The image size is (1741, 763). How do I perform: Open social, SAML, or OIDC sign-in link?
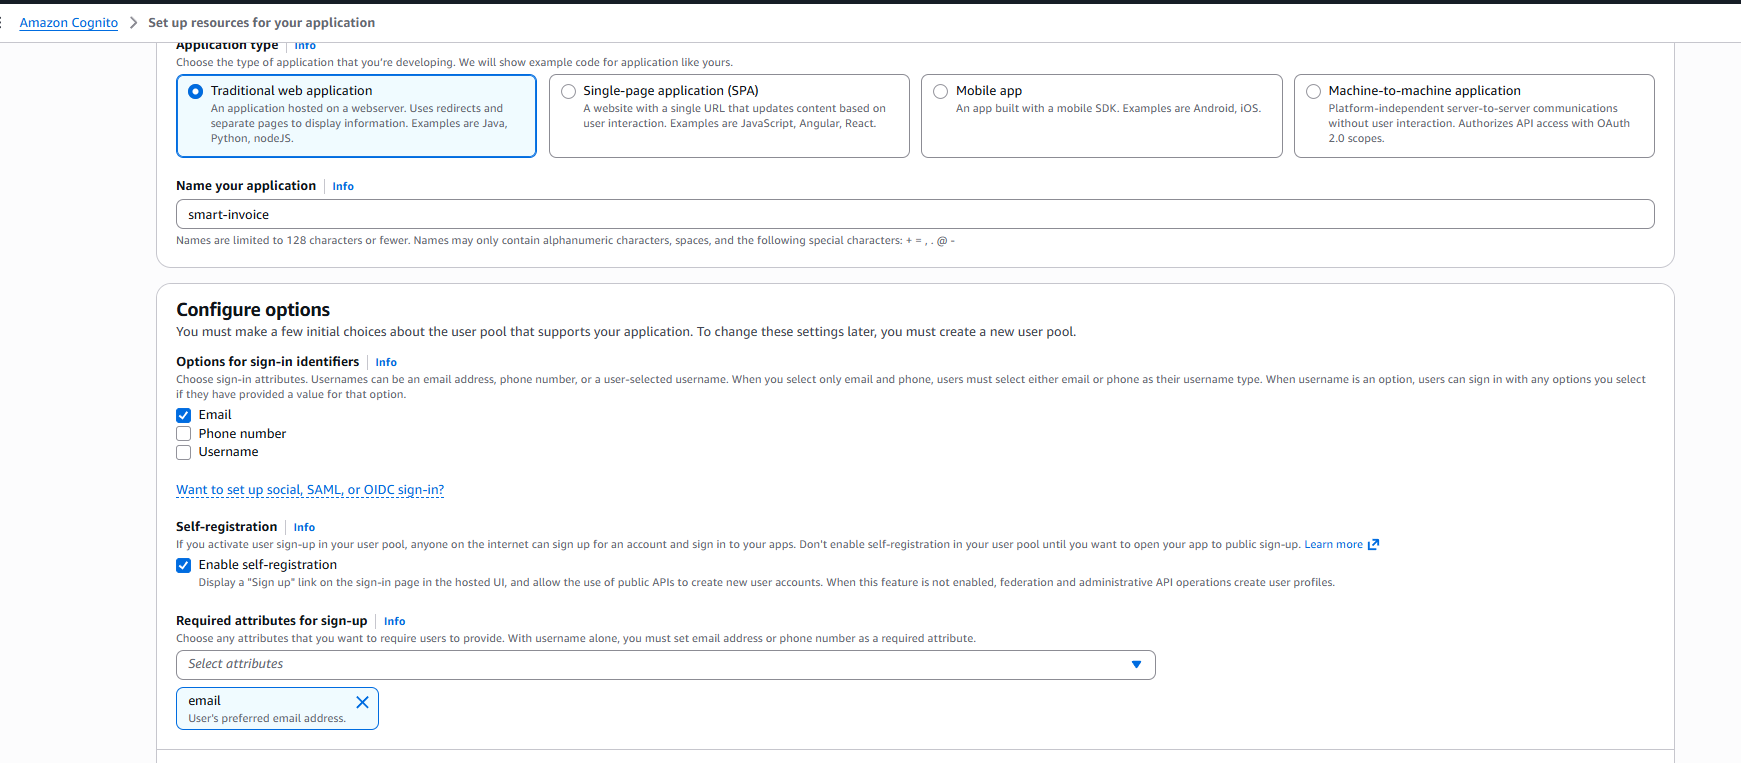click(310, 490)
